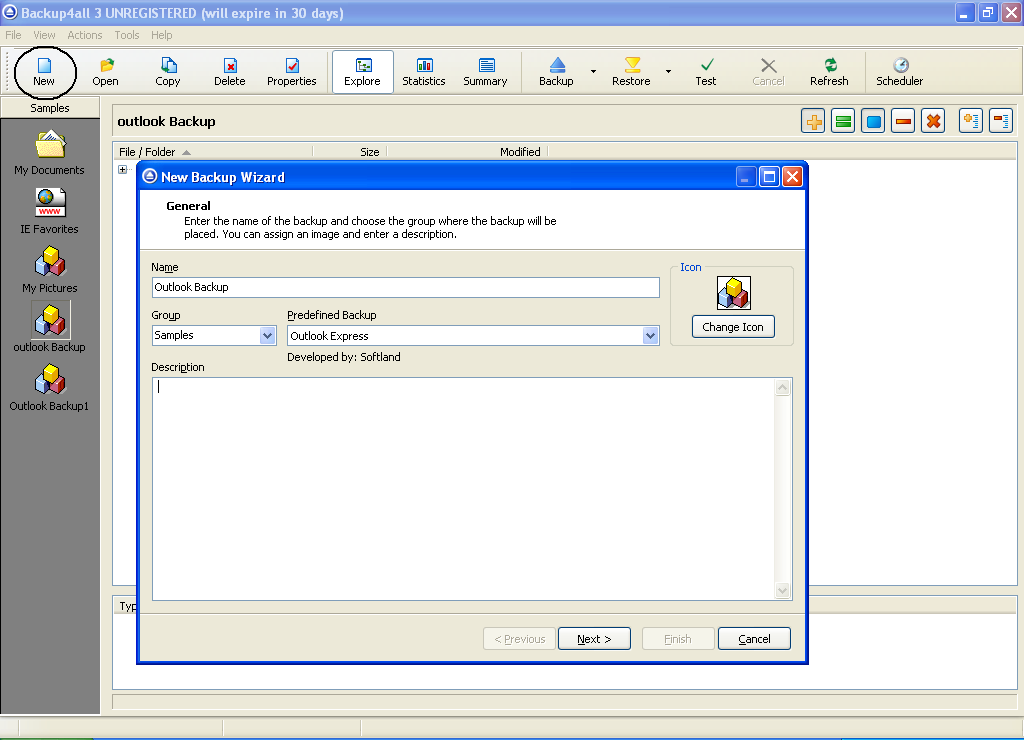Open the Help menu
The height and width of the screenshot is (740, 1024).
162,35
